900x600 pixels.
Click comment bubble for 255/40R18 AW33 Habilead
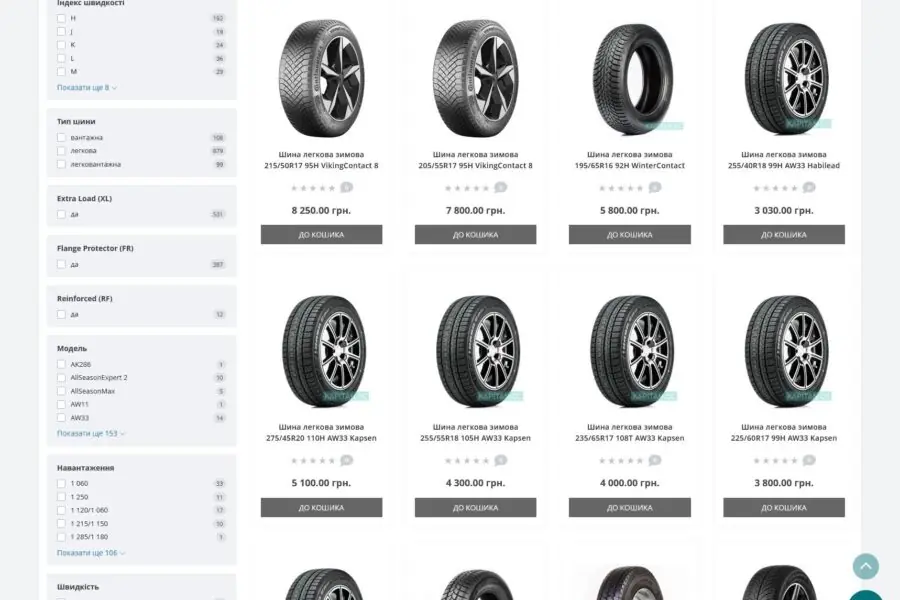point(809,187)
